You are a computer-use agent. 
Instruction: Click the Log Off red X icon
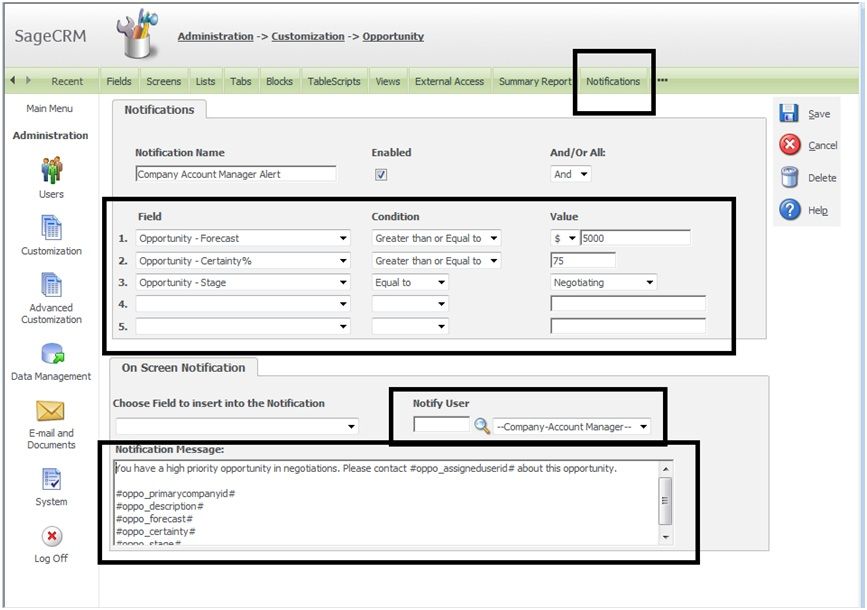[51, 536]
